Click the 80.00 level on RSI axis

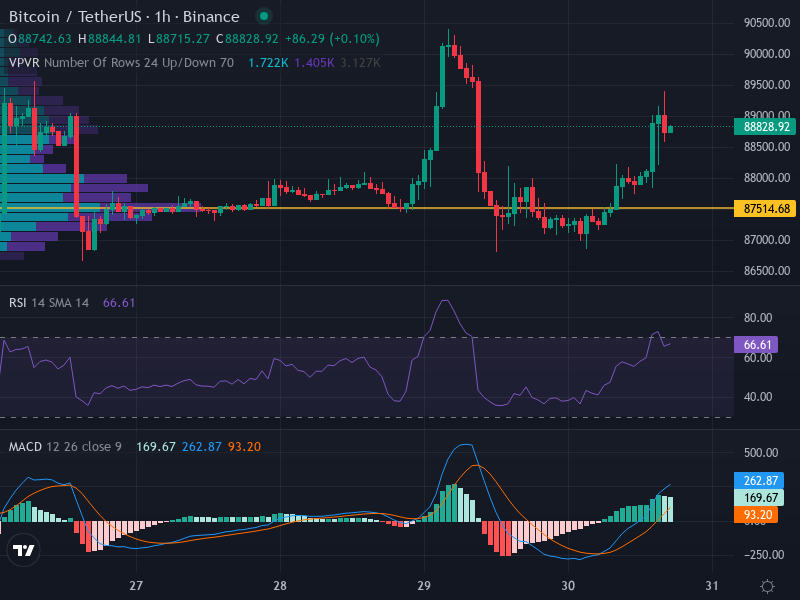tap(759, 318)
